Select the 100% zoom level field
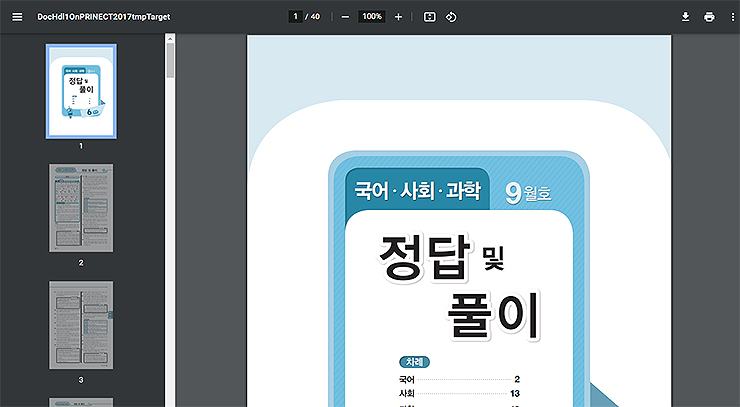740x407 pixels. [x=371, y=17]
